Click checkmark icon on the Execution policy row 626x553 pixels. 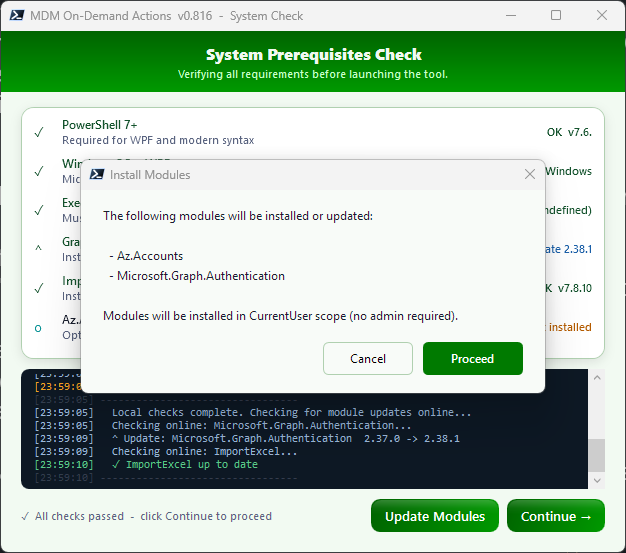pyautogui.click(x=39, y=210)
